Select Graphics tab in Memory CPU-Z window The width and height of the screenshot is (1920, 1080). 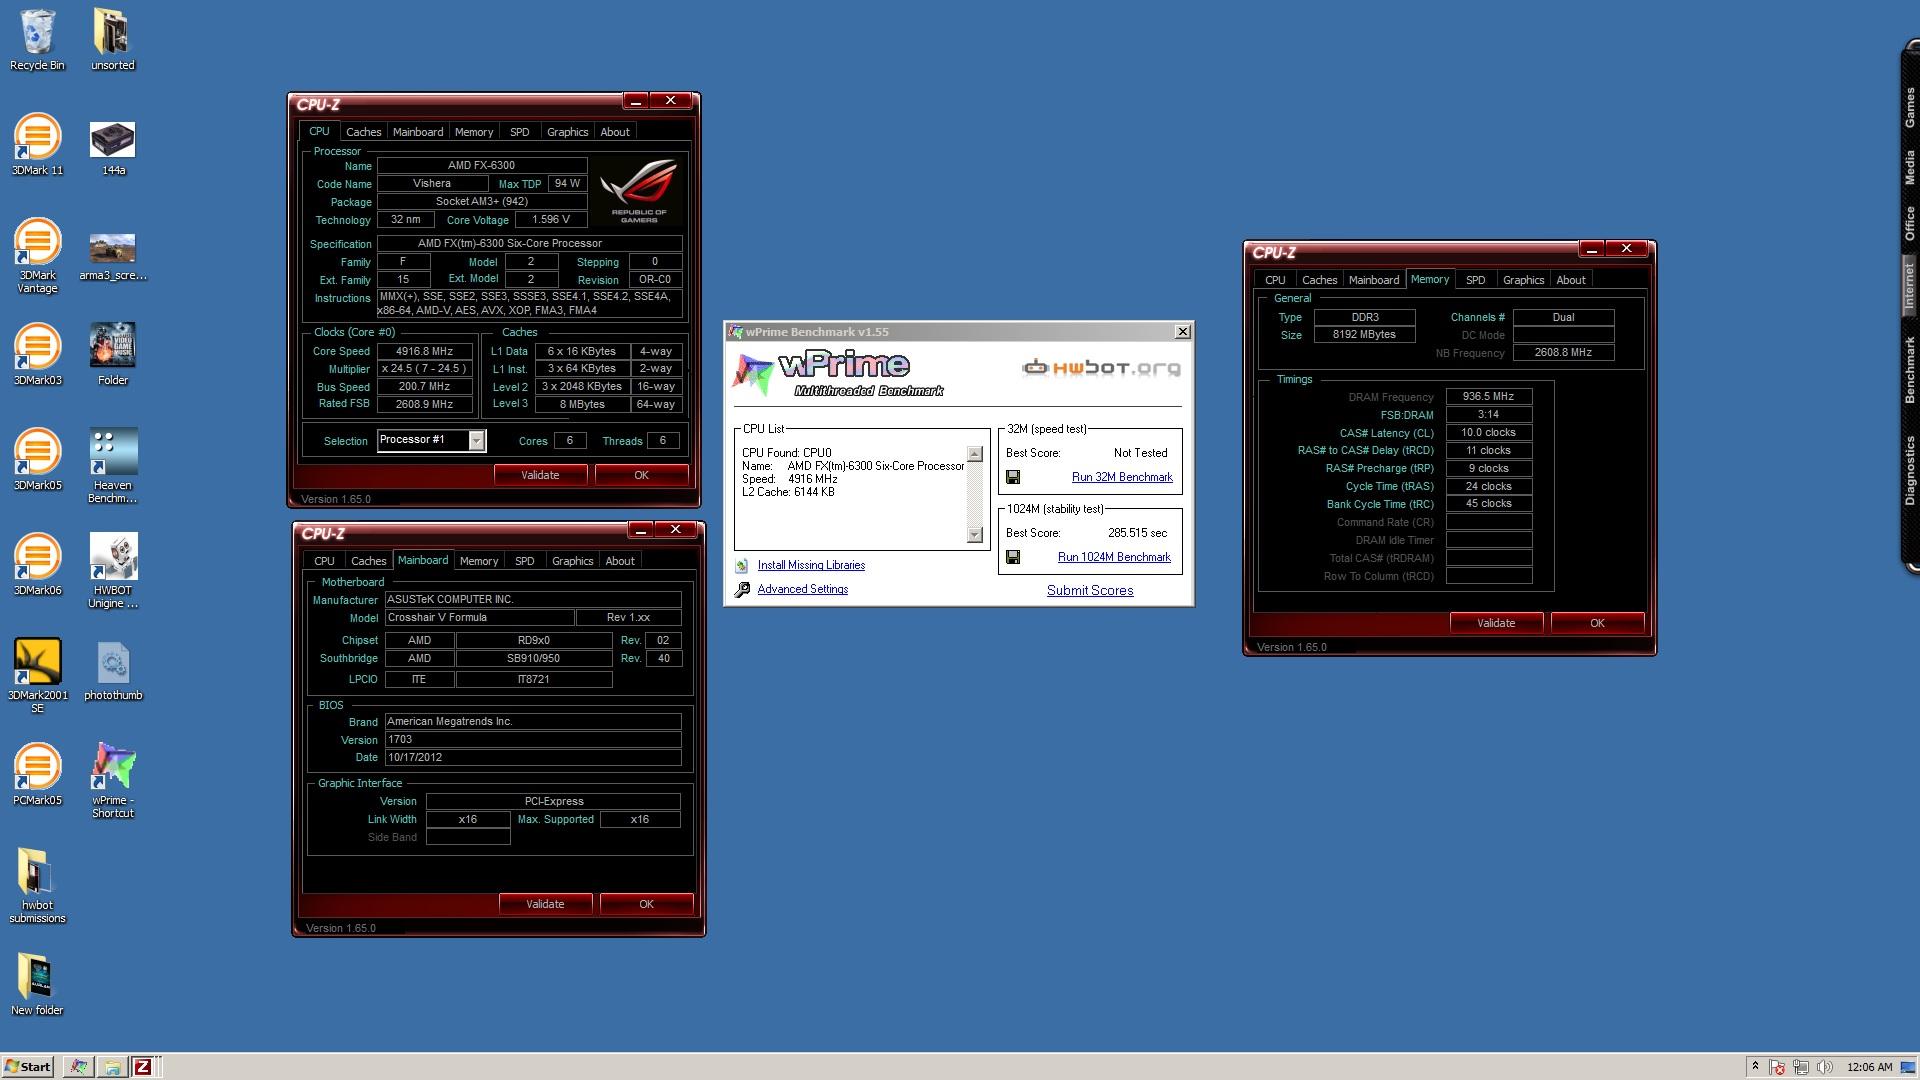[1523, 280]
